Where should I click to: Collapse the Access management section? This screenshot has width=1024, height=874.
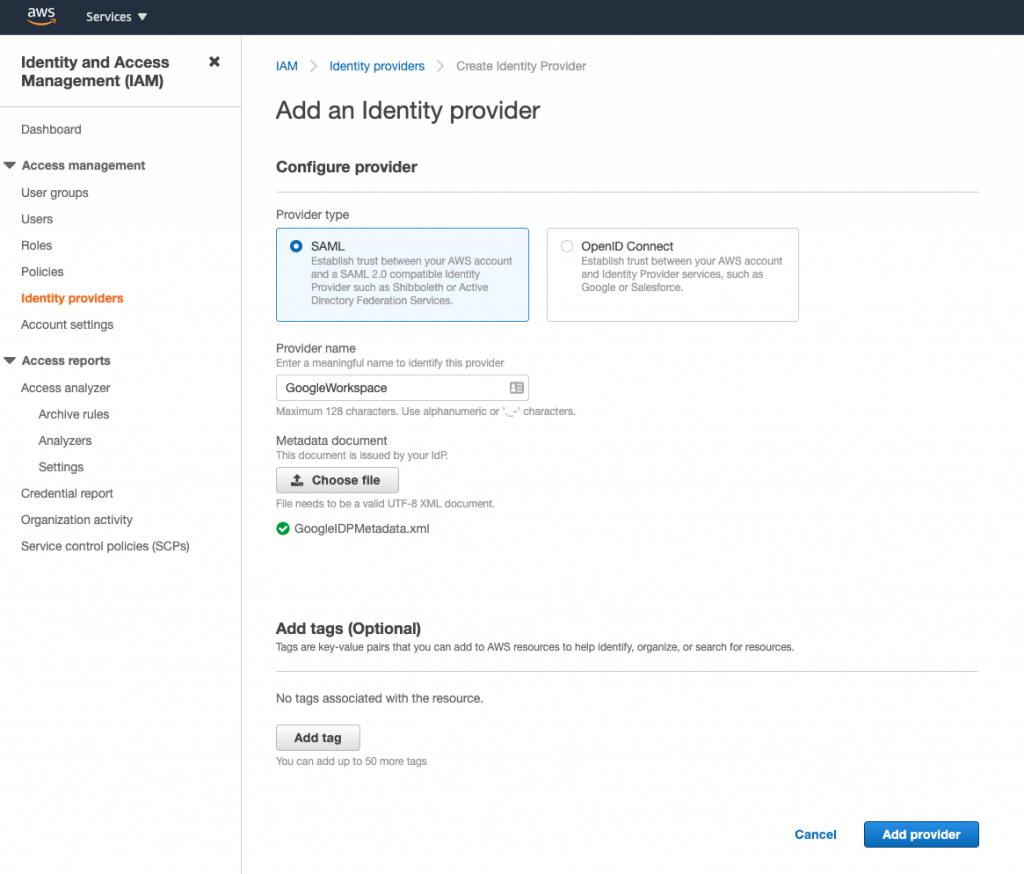10,165
